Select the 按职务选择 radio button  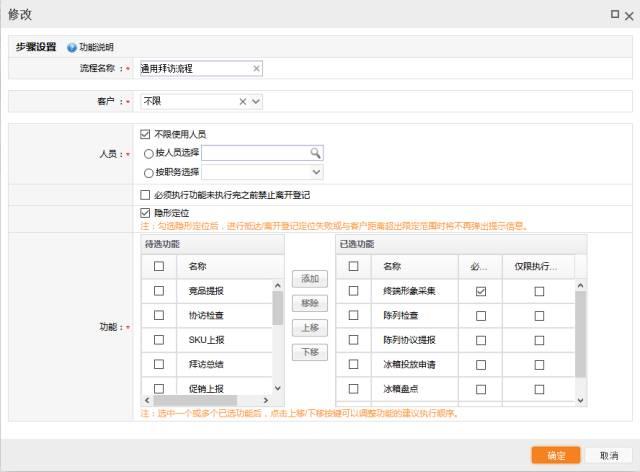pos(149,172)
